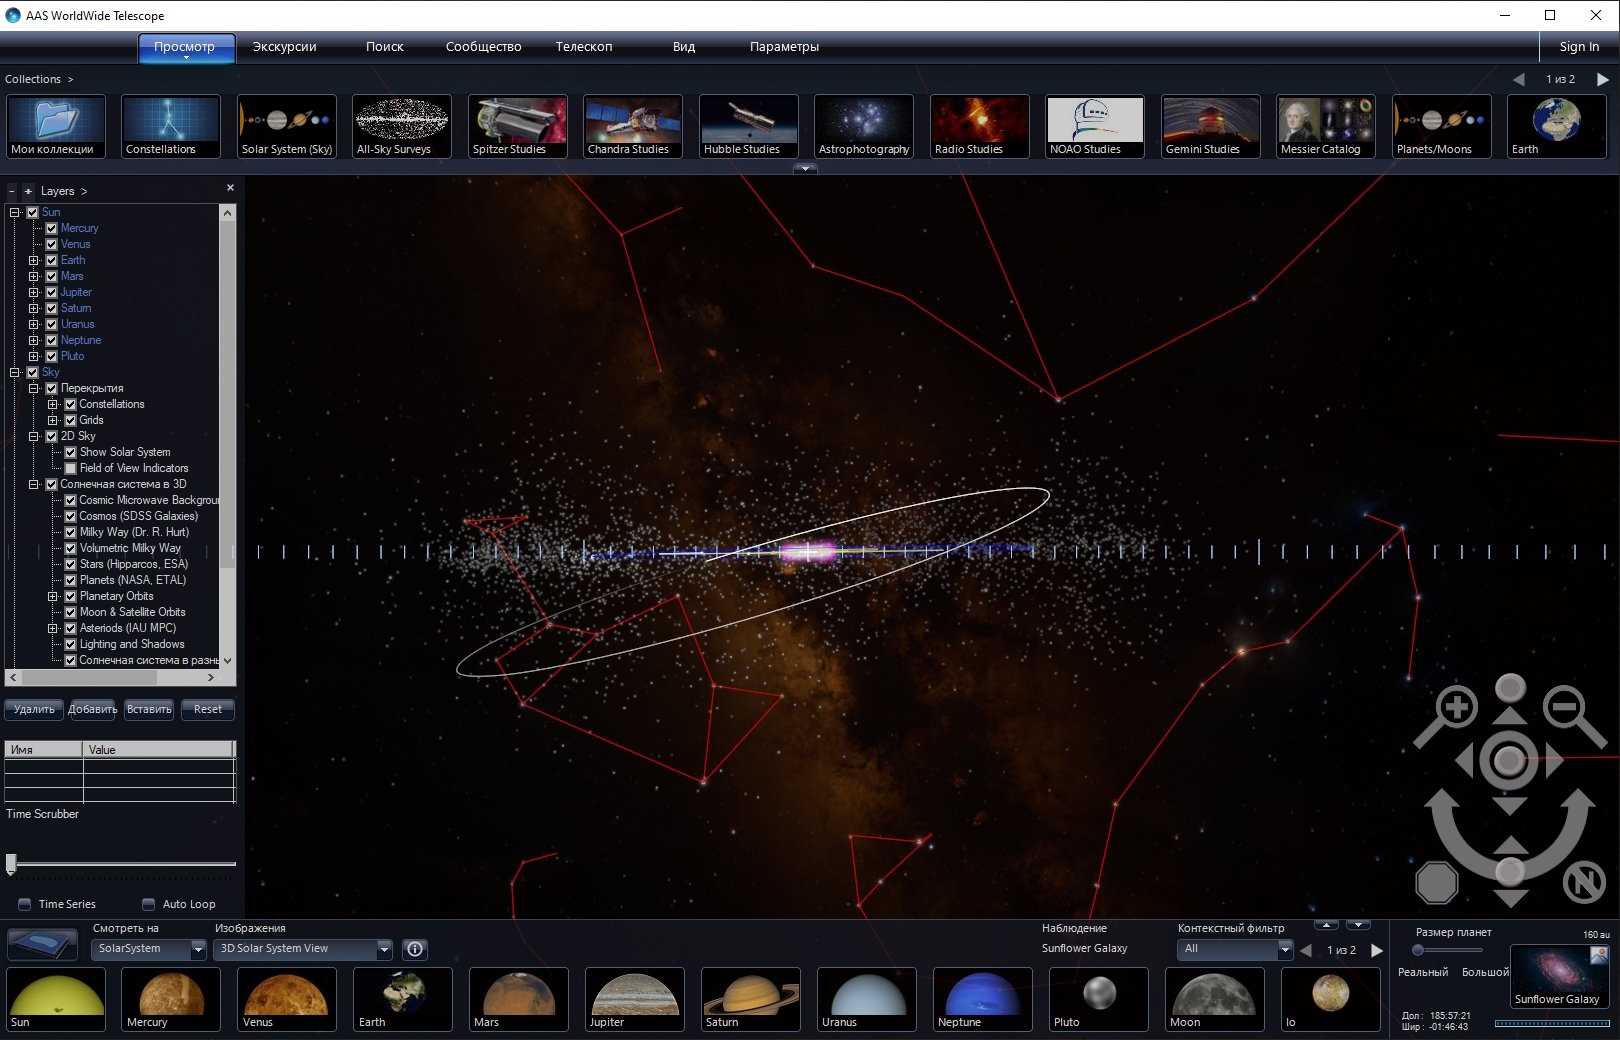Open the Поиск tab
Image resolution: width=1620 pixels, height=1040 pixels.
[385, 47]
